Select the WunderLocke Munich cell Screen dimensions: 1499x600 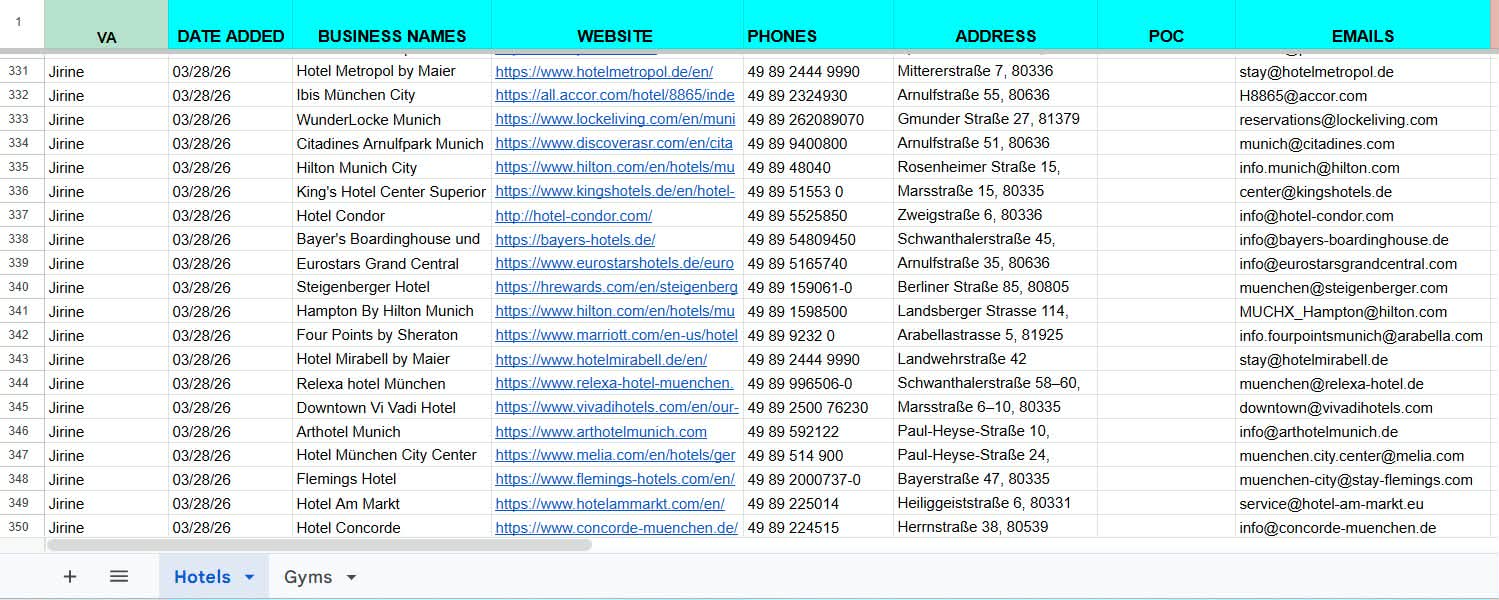coord(392,119)
